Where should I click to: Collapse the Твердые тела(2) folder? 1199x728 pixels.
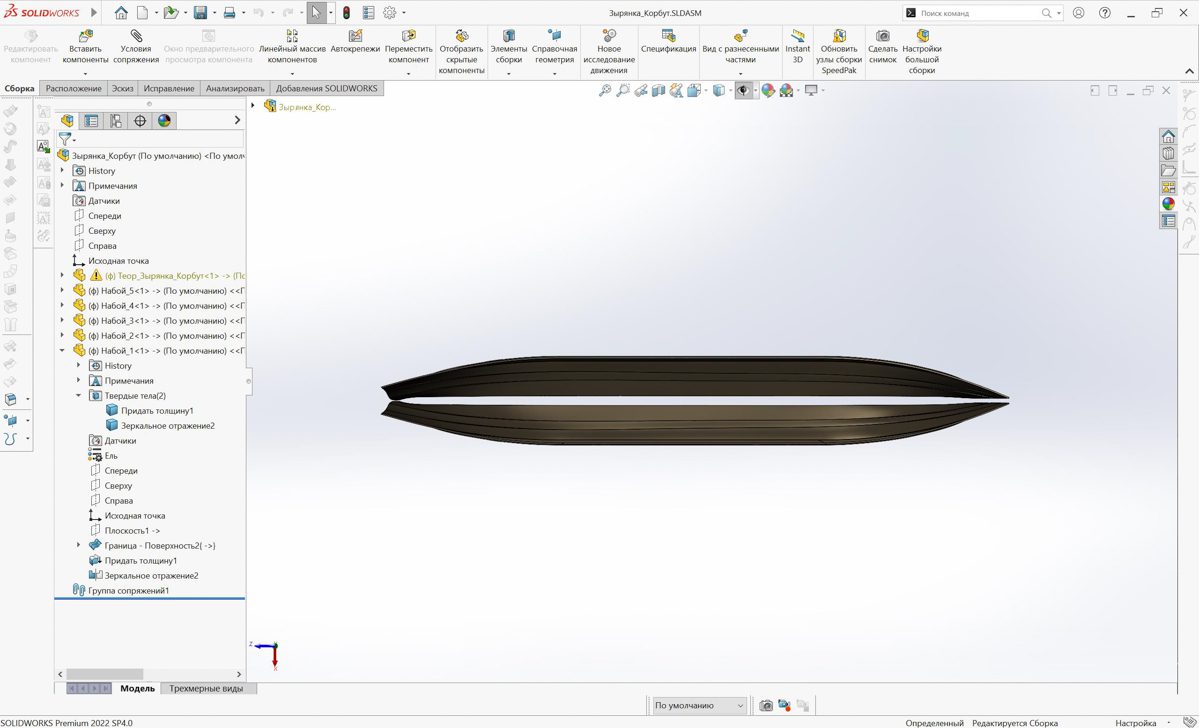point(79,396)
